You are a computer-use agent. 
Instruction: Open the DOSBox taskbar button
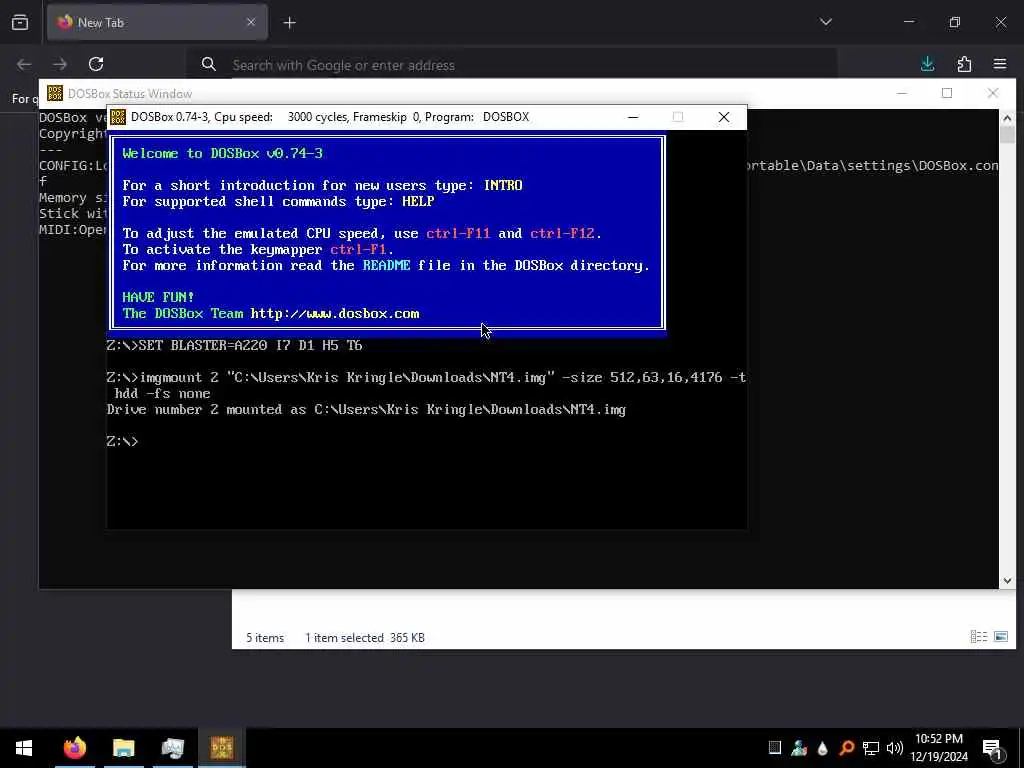click(222, 748)
